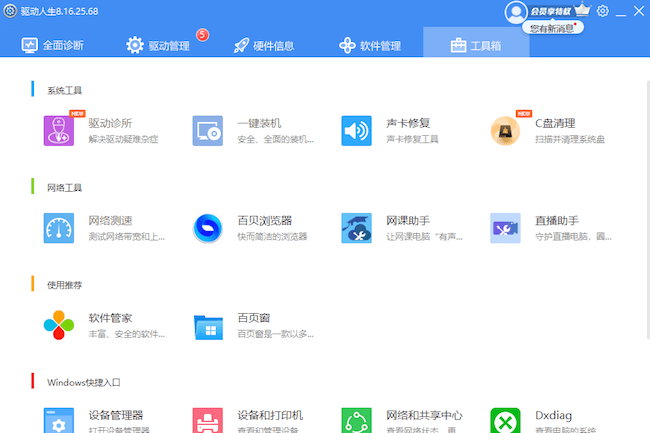Click the 设备和打印机 title text
Image resolution: width=650 pixels, height=433 pixels.
[270, 415]
